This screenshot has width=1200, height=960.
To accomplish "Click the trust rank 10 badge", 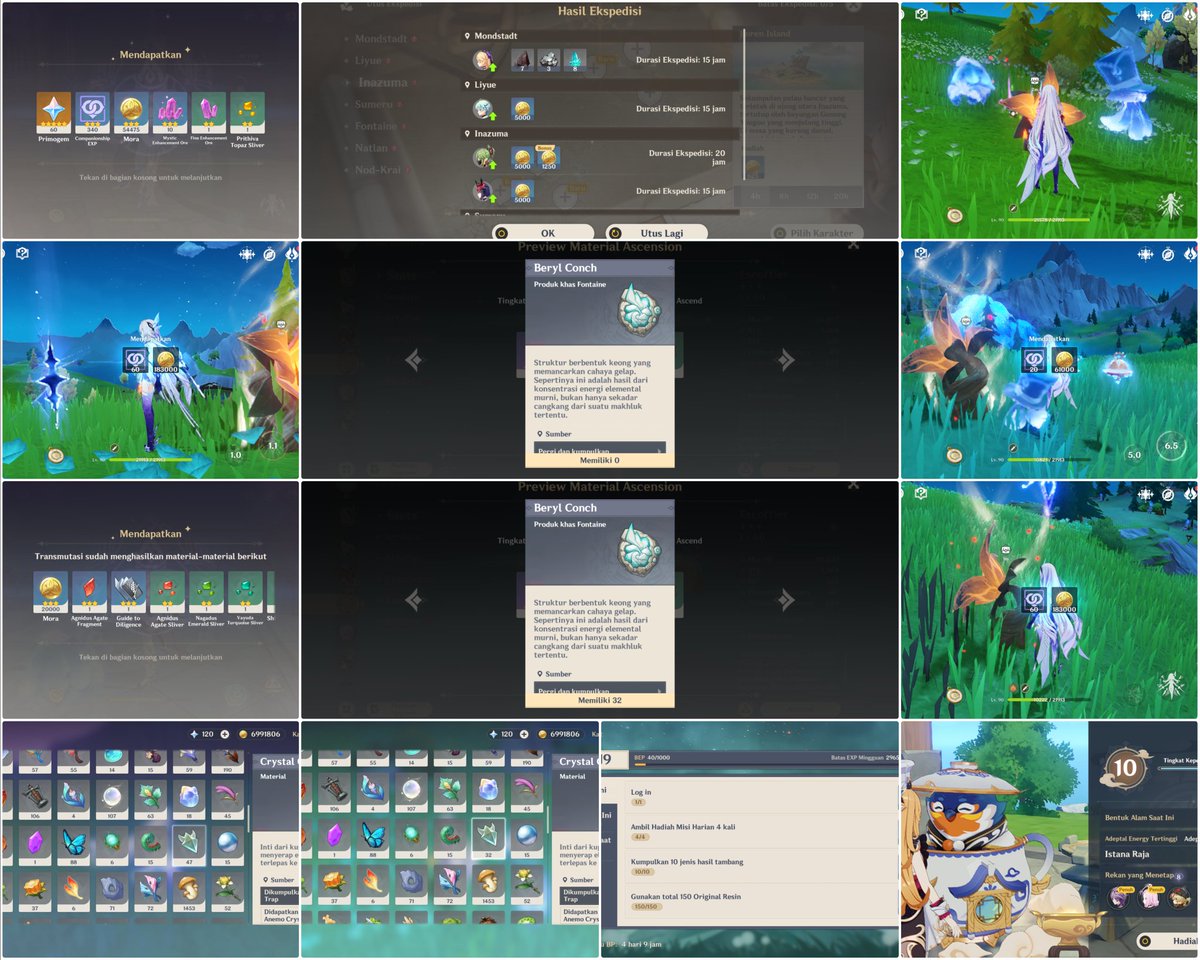I will pos(1125,768).
